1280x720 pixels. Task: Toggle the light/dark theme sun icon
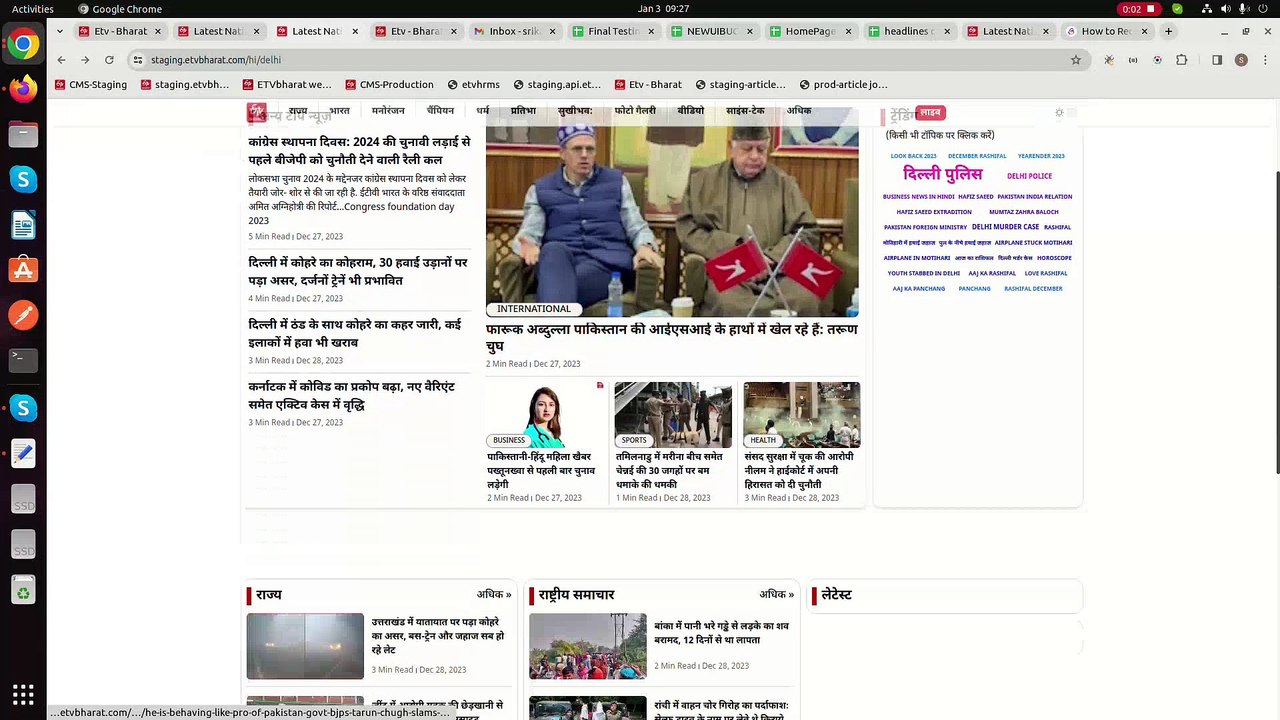(1059, 113)
